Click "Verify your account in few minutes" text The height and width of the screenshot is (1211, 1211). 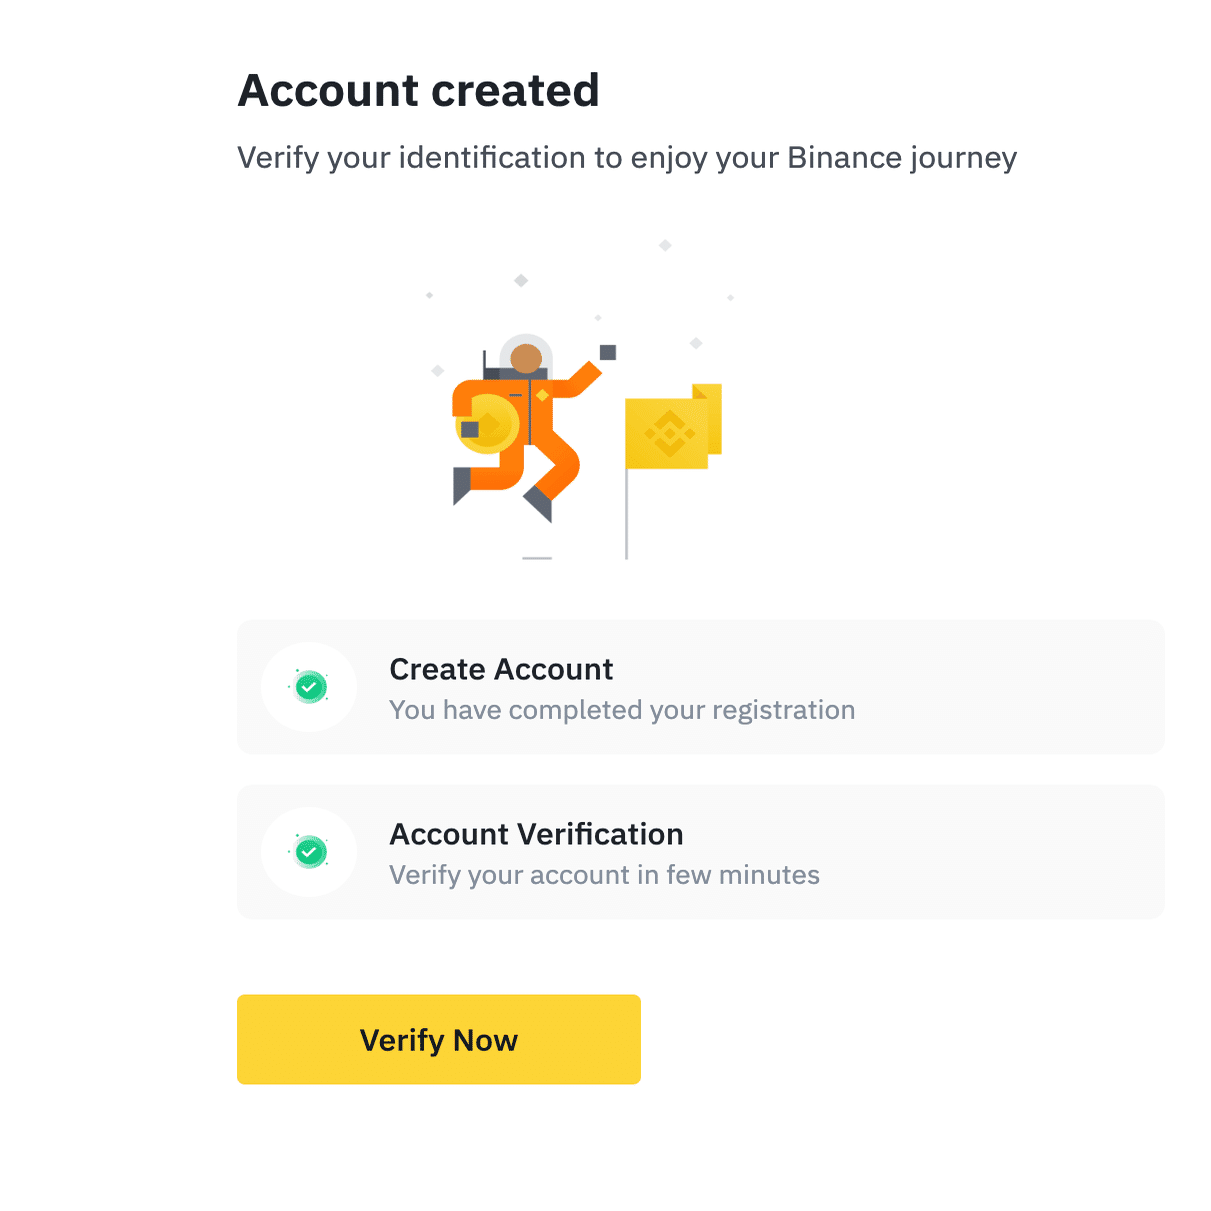tap(604, 875)
